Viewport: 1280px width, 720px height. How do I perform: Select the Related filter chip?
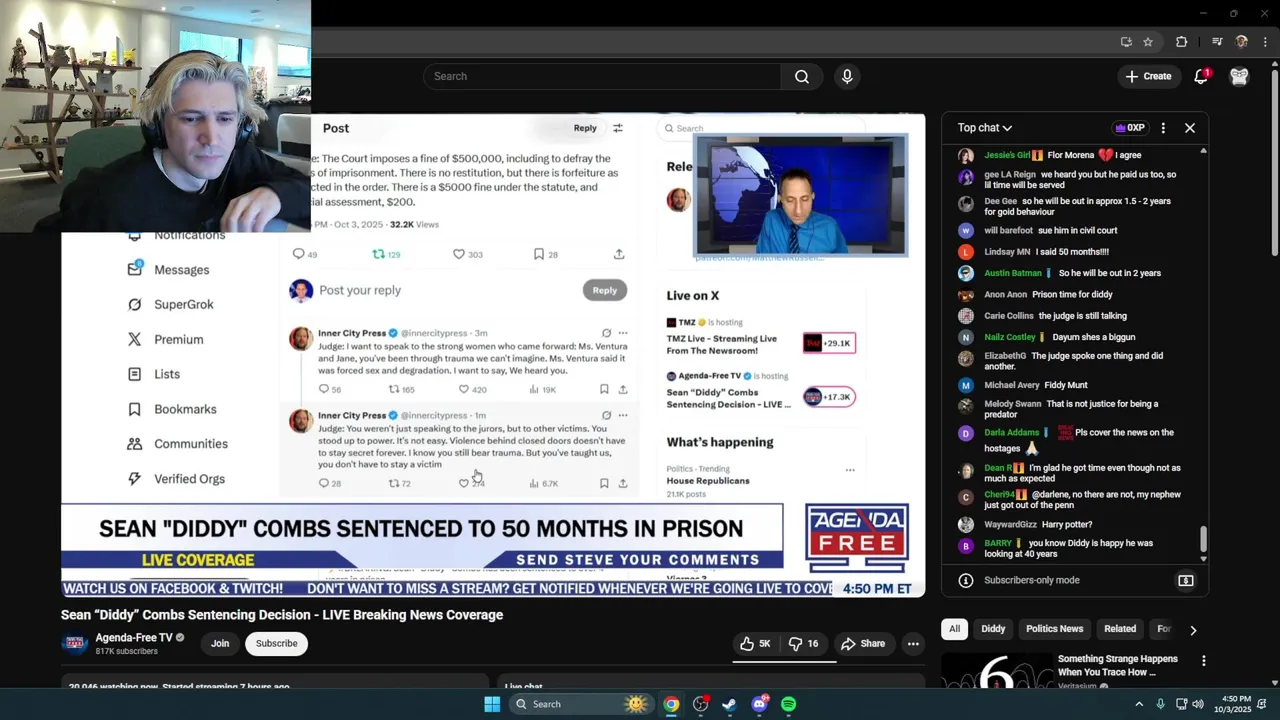click(x=1120, y=629)
